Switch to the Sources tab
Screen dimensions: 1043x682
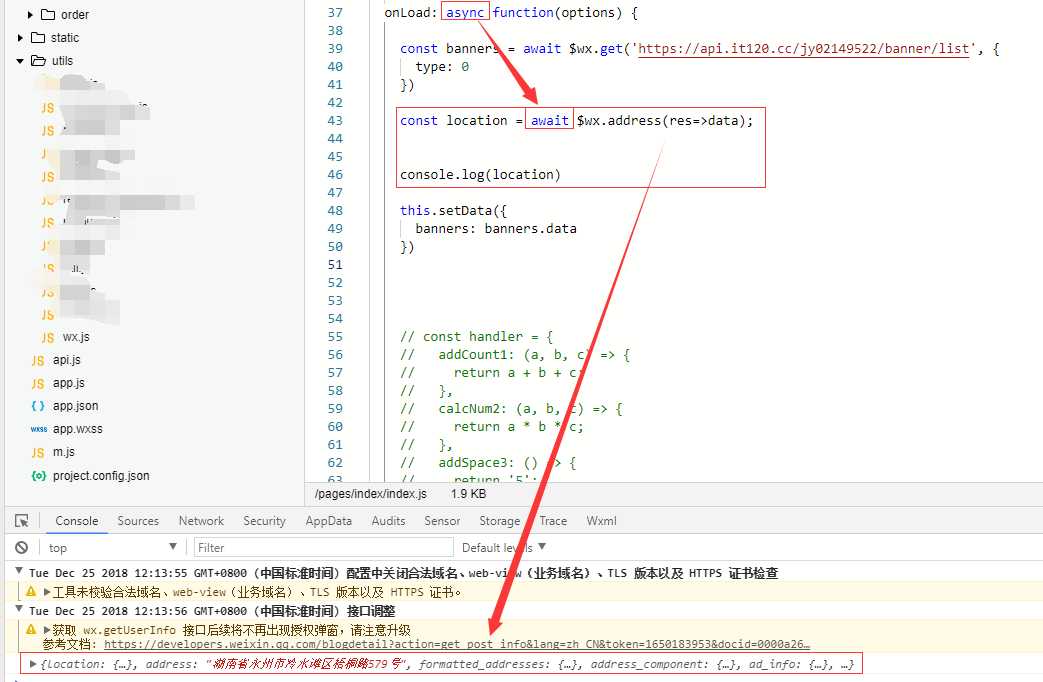click(x=138, y=521)
